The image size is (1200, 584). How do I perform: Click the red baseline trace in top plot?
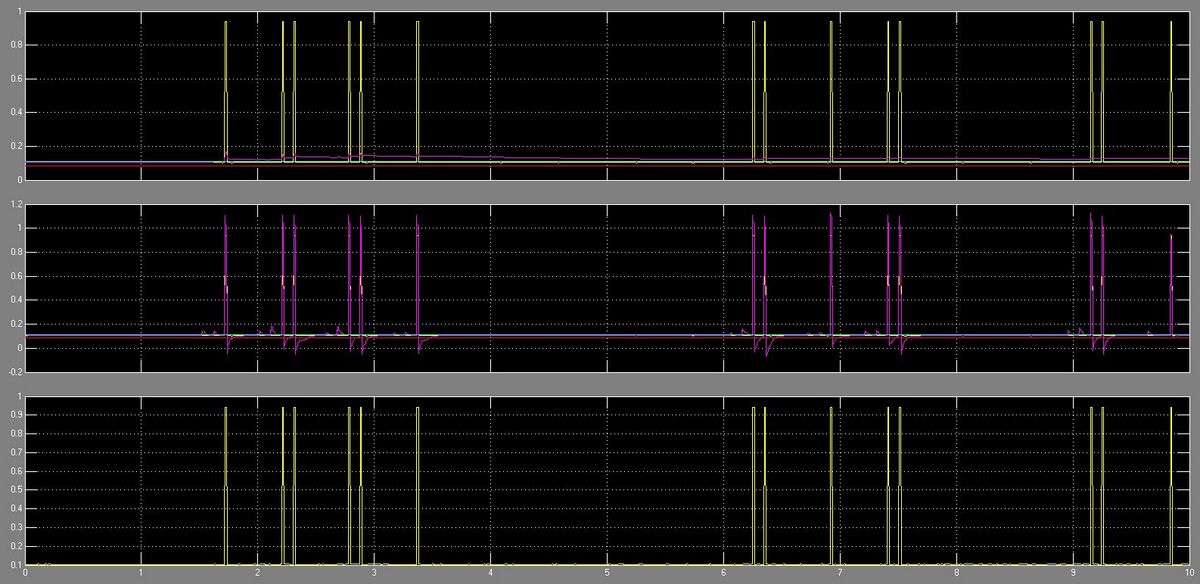coord(600,166)
